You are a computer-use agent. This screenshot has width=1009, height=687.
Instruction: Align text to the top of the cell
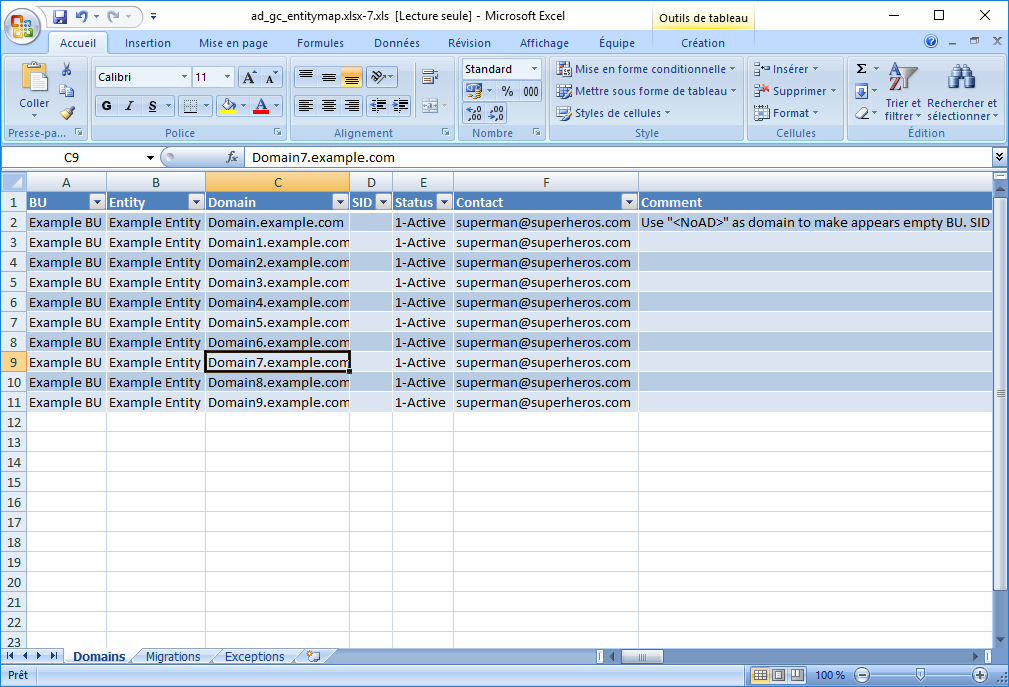pos(306,77)
